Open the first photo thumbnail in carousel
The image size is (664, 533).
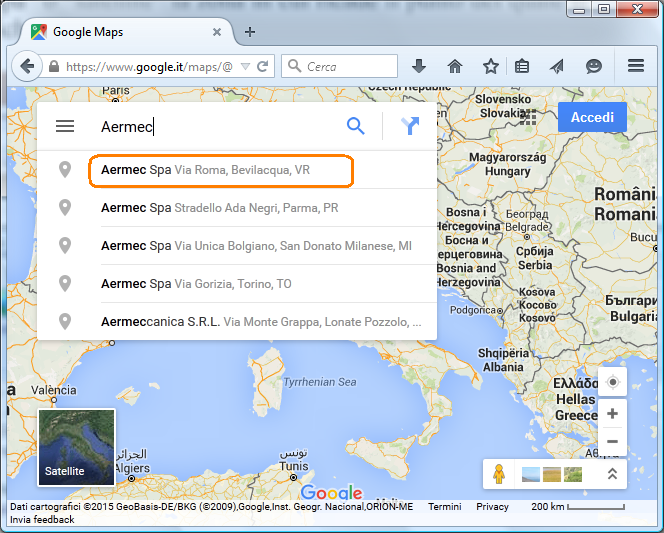coord(531,474)
